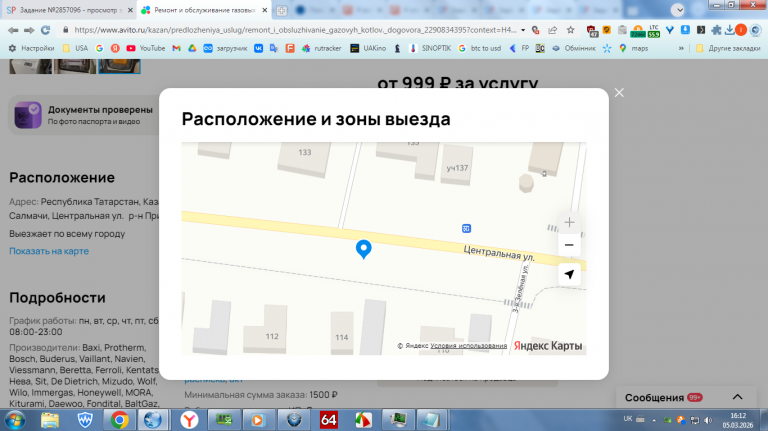Viewport: 768px width, 431px height.
Task: Open the Обмінник bookmark
Action: coord(574,48)
